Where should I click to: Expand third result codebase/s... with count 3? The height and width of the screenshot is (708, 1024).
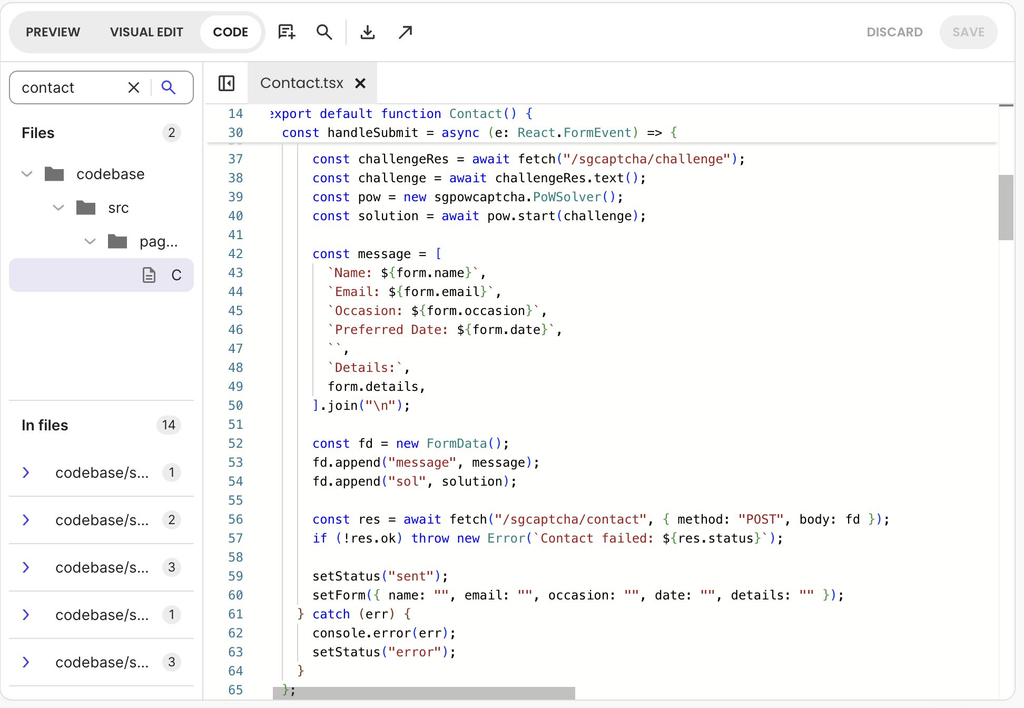point(26,567)
